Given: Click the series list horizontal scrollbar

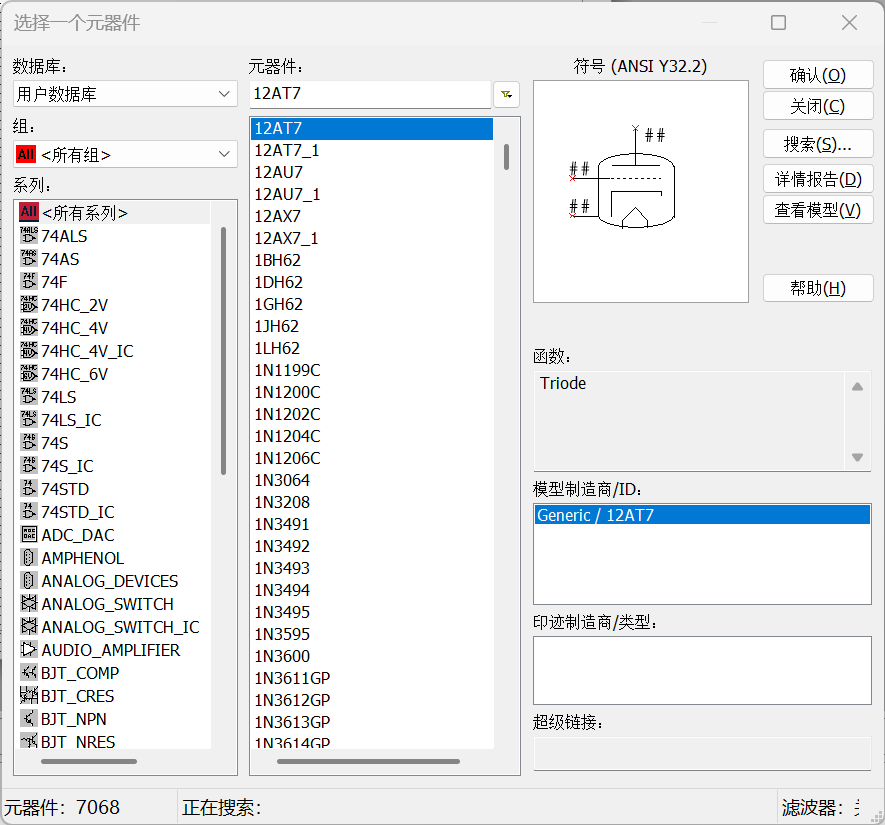Looking at the screenshot, I should 90,762.
